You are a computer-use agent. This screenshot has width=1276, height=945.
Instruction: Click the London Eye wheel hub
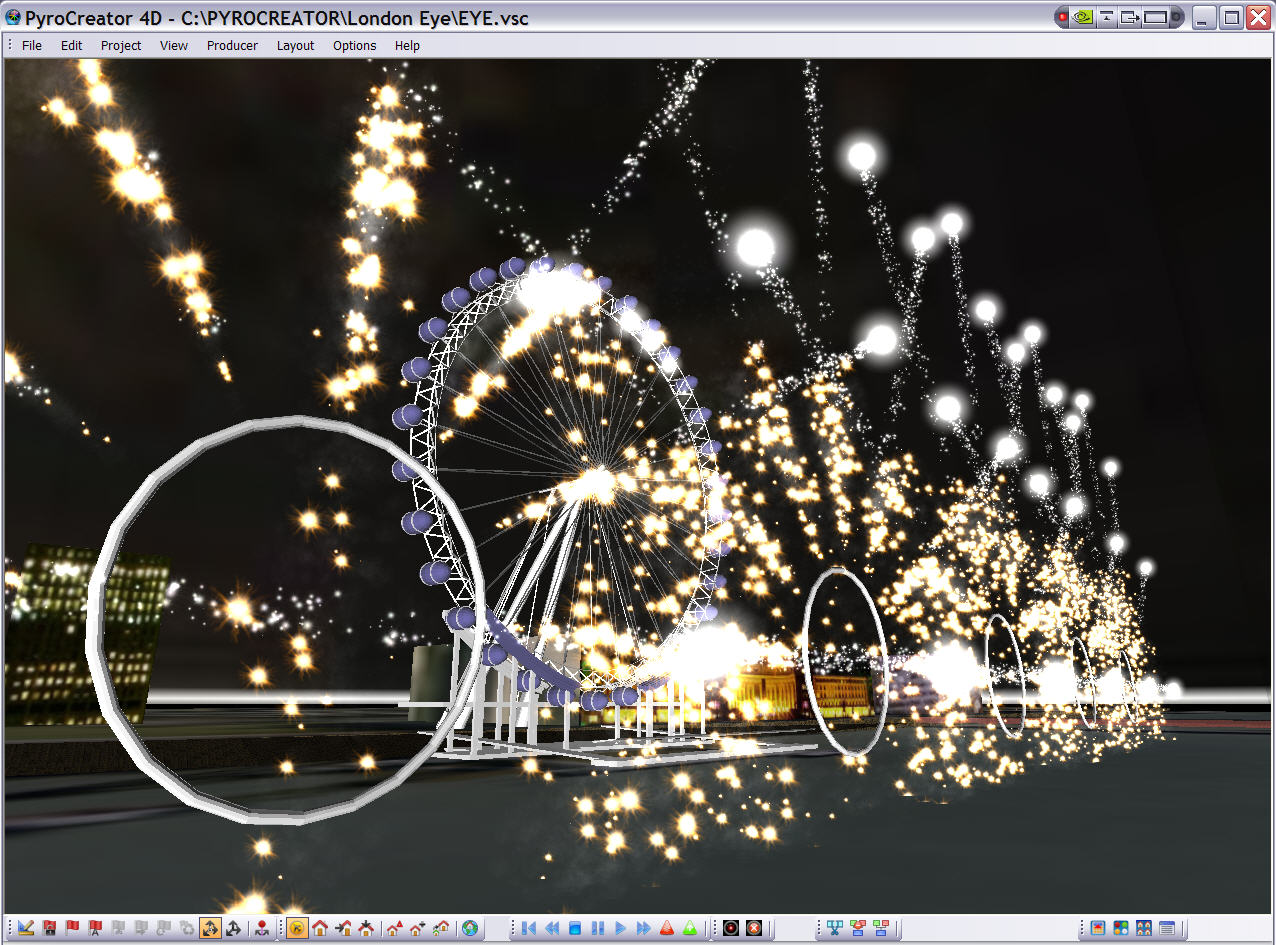coord(599,484)
